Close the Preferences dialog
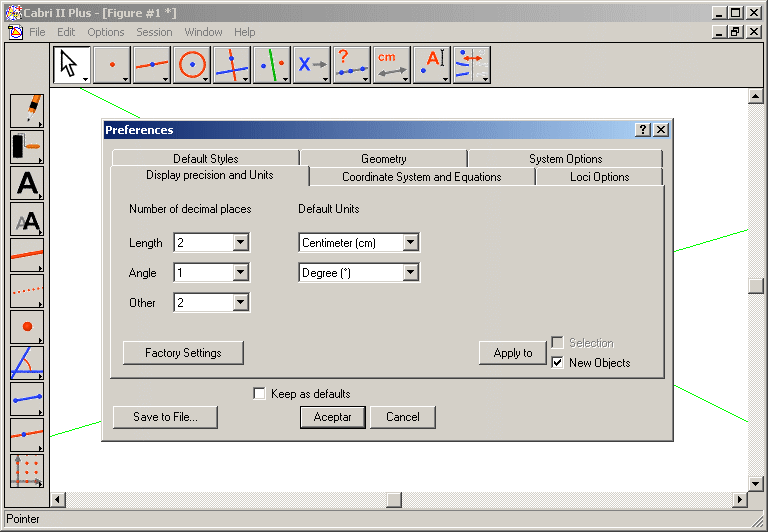Image resolution: width=768 pixels, height=532 pixels. (x=661, y=130)
